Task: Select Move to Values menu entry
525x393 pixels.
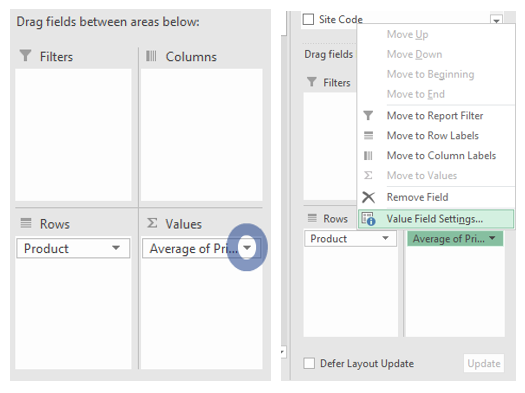Action: point(422,175)
